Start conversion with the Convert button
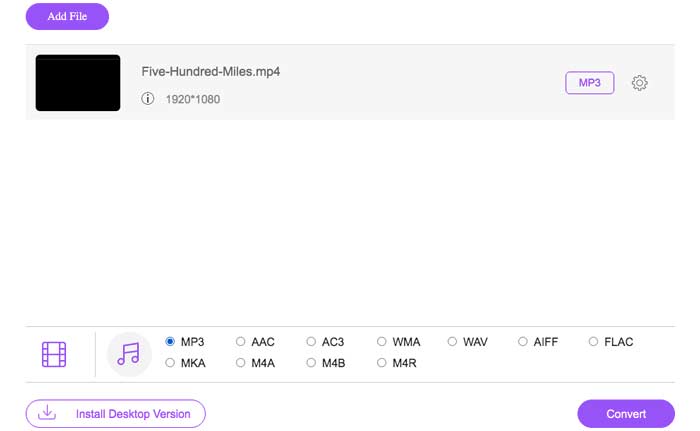Image resolution: width=700 pixels, height=431 pixels. 626,414
